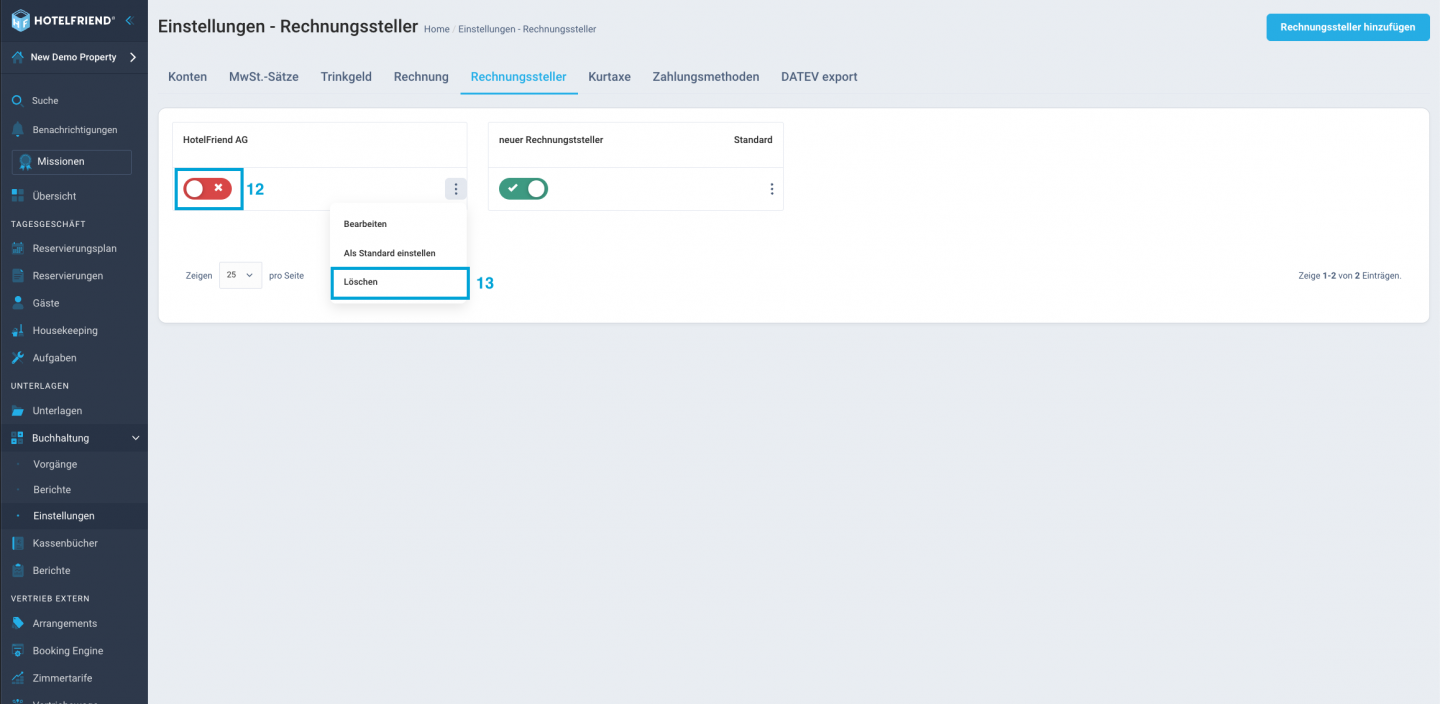Expand the New Demo Property selector
Viewport: 1440px width, 704px height.
coord(132,57)
